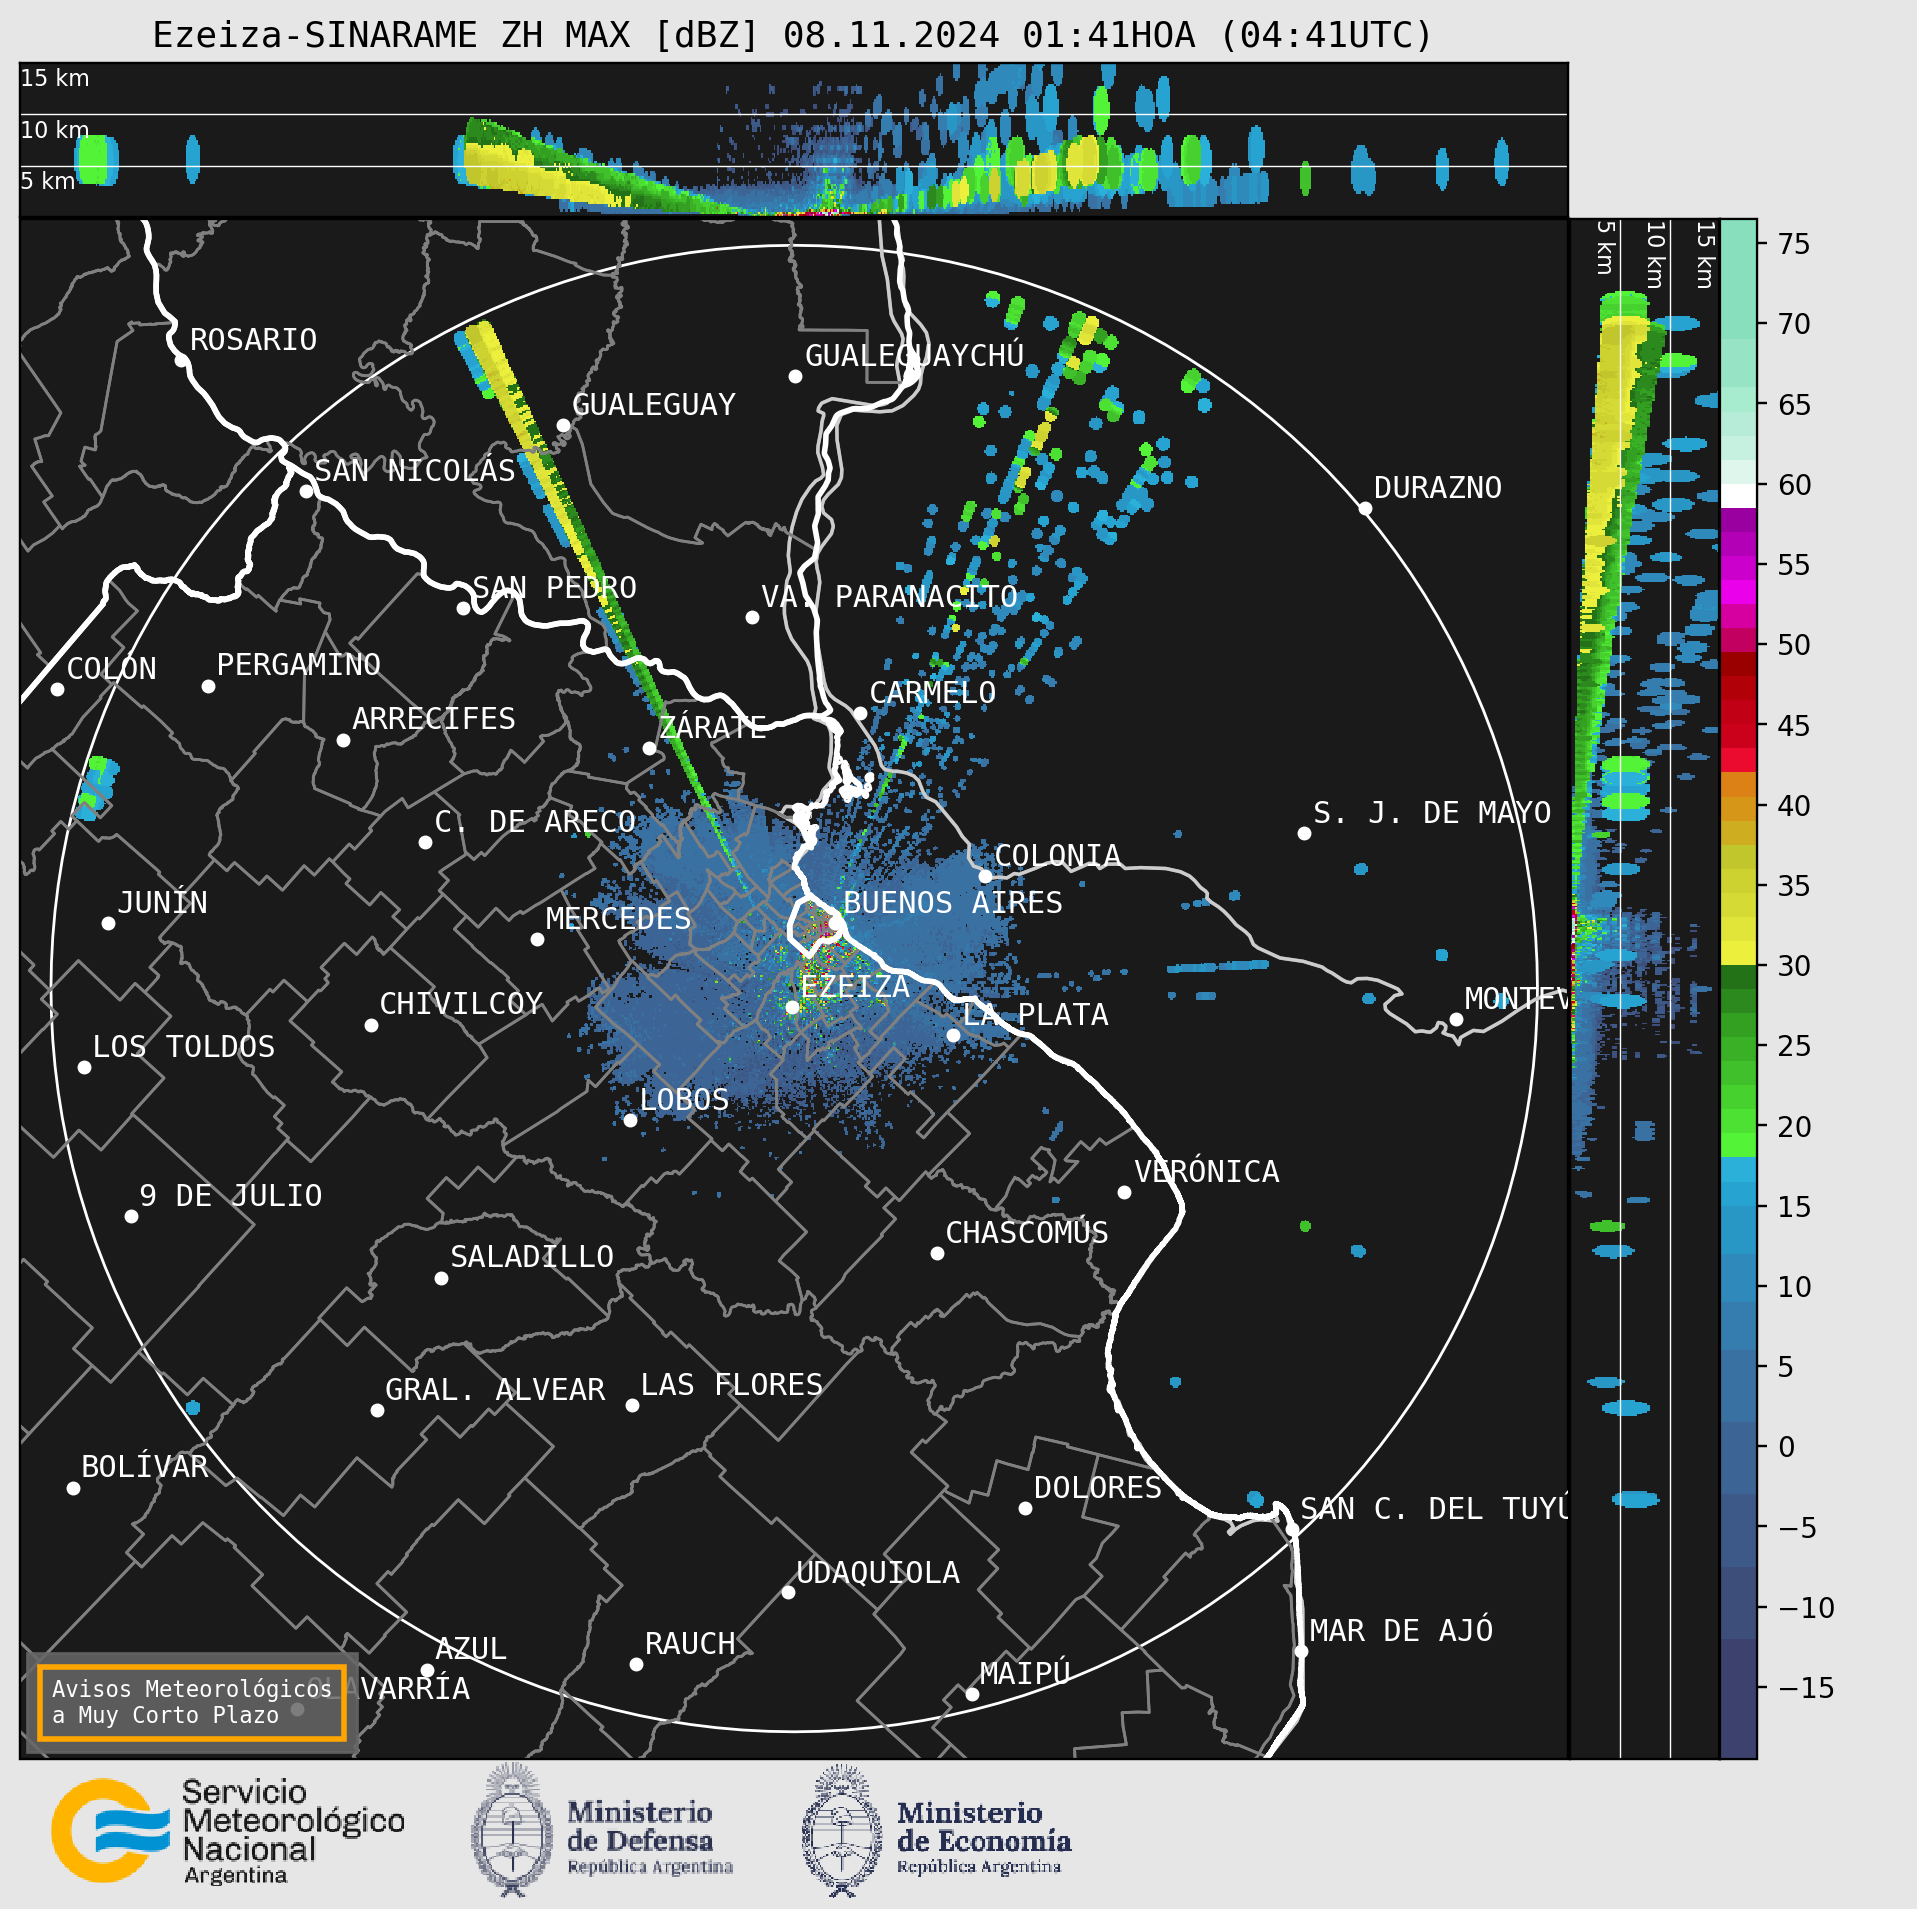Image resolution: width=1917 pixels, height=1909 pixels.
Task: Click the marker dot beside Gualeguay
Action: click(563, 426)
